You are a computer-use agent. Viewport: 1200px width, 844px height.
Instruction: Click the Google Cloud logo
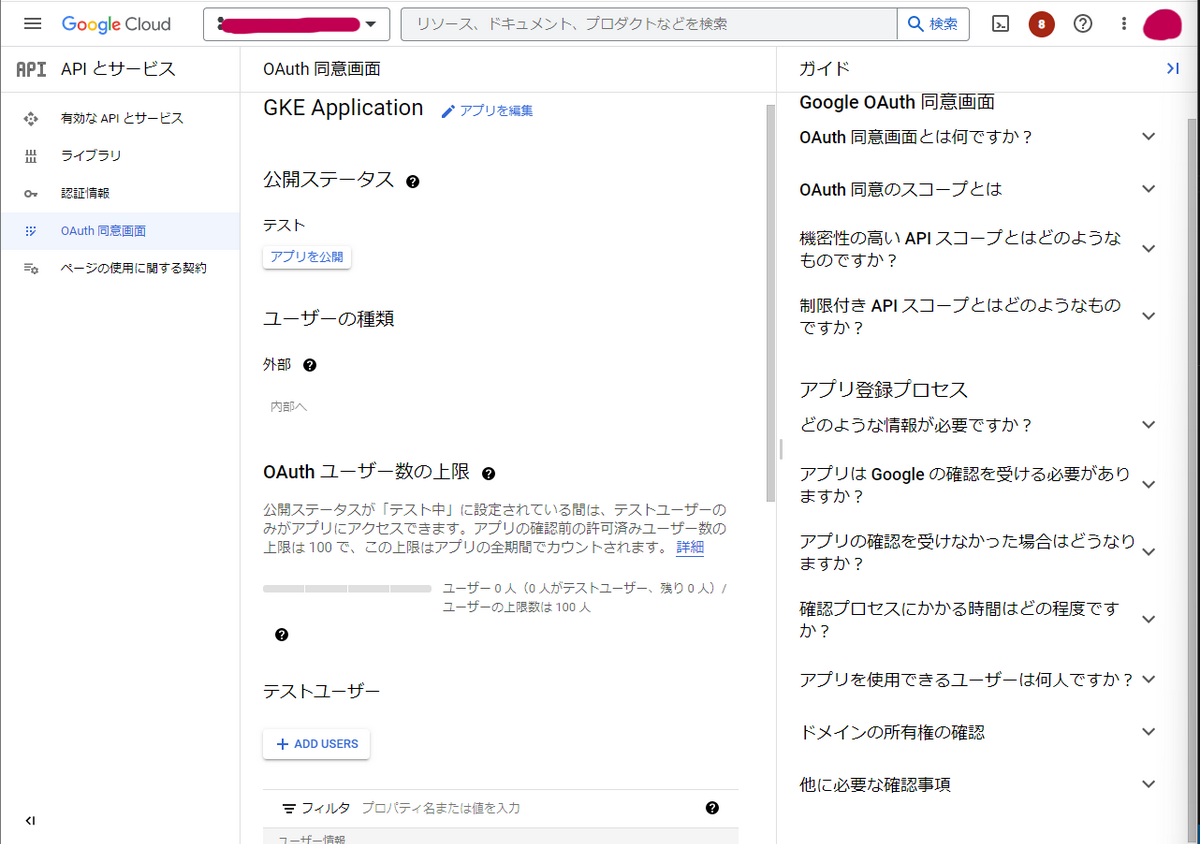point(116,24)
